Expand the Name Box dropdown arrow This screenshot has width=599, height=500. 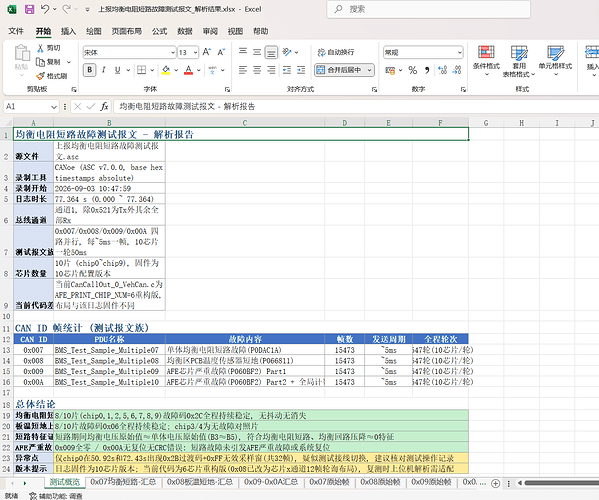coord(54,107)
